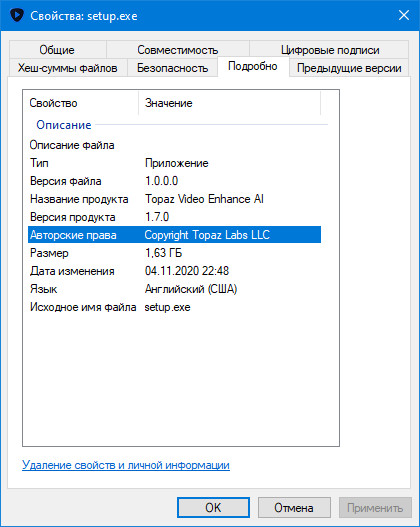Image resolution: width=420 pixels, height=527 pixels.
Task: Select the highlighted Авторские права row
Action: 174,235
